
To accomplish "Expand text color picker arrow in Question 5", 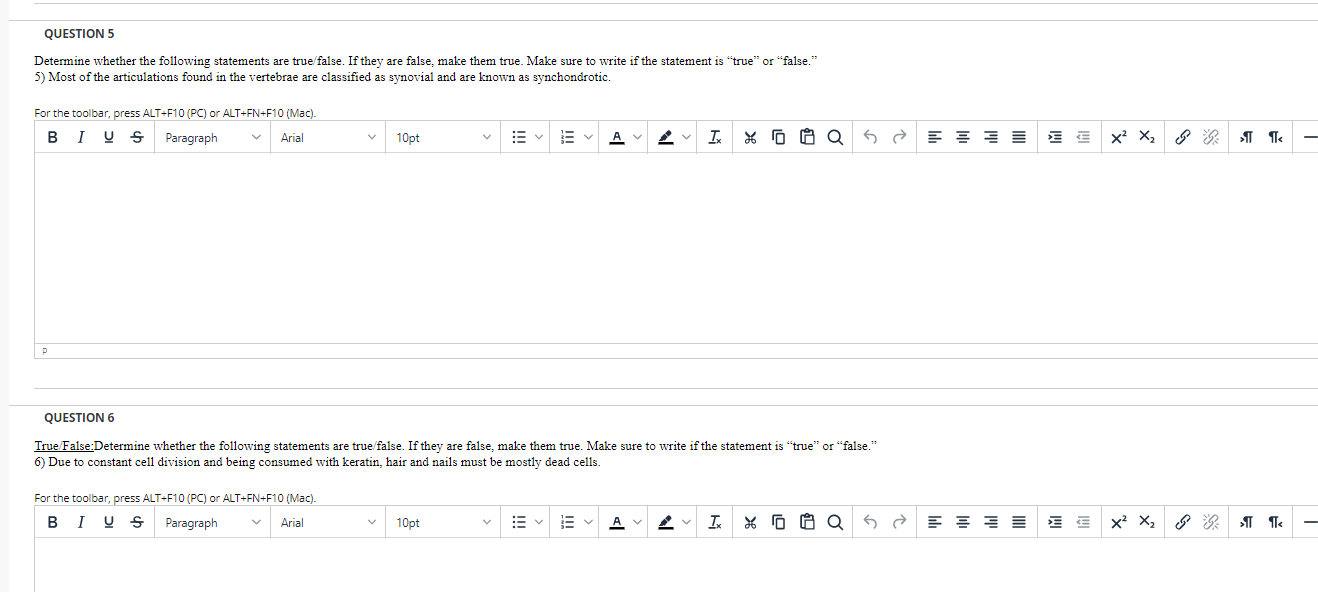I will (638, 138).
